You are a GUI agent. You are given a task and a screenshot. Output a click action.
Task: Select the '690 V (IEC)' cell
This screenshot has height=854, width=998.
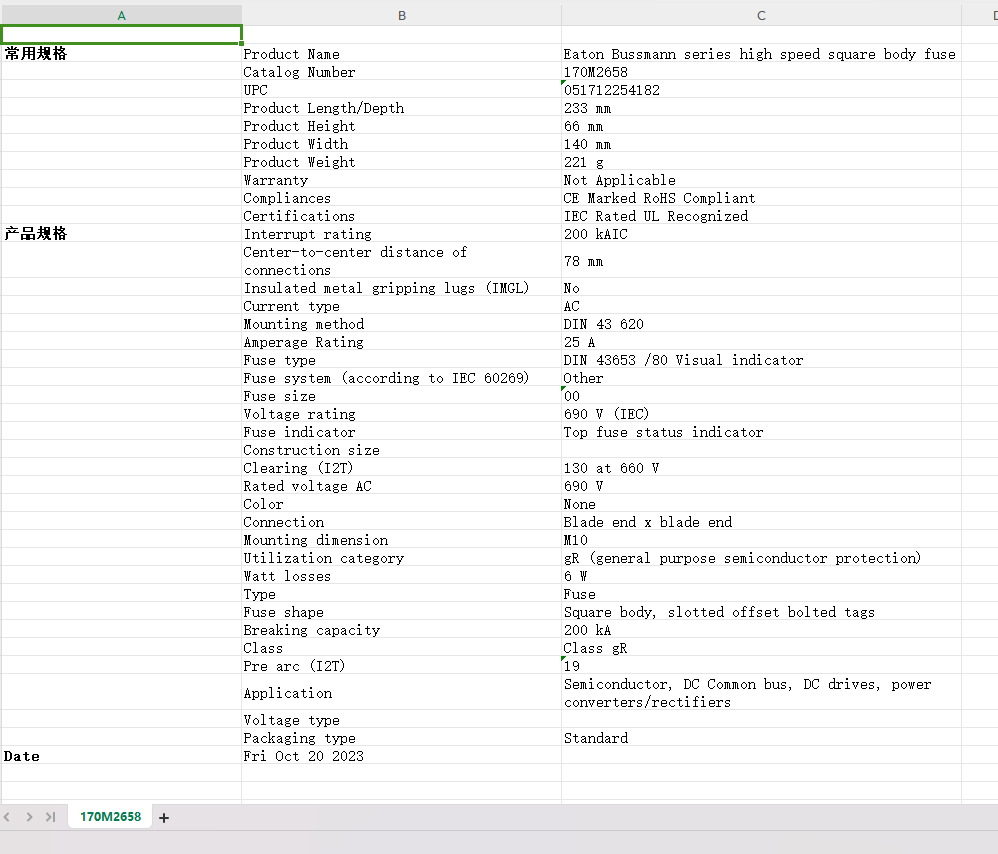(761, 414)
